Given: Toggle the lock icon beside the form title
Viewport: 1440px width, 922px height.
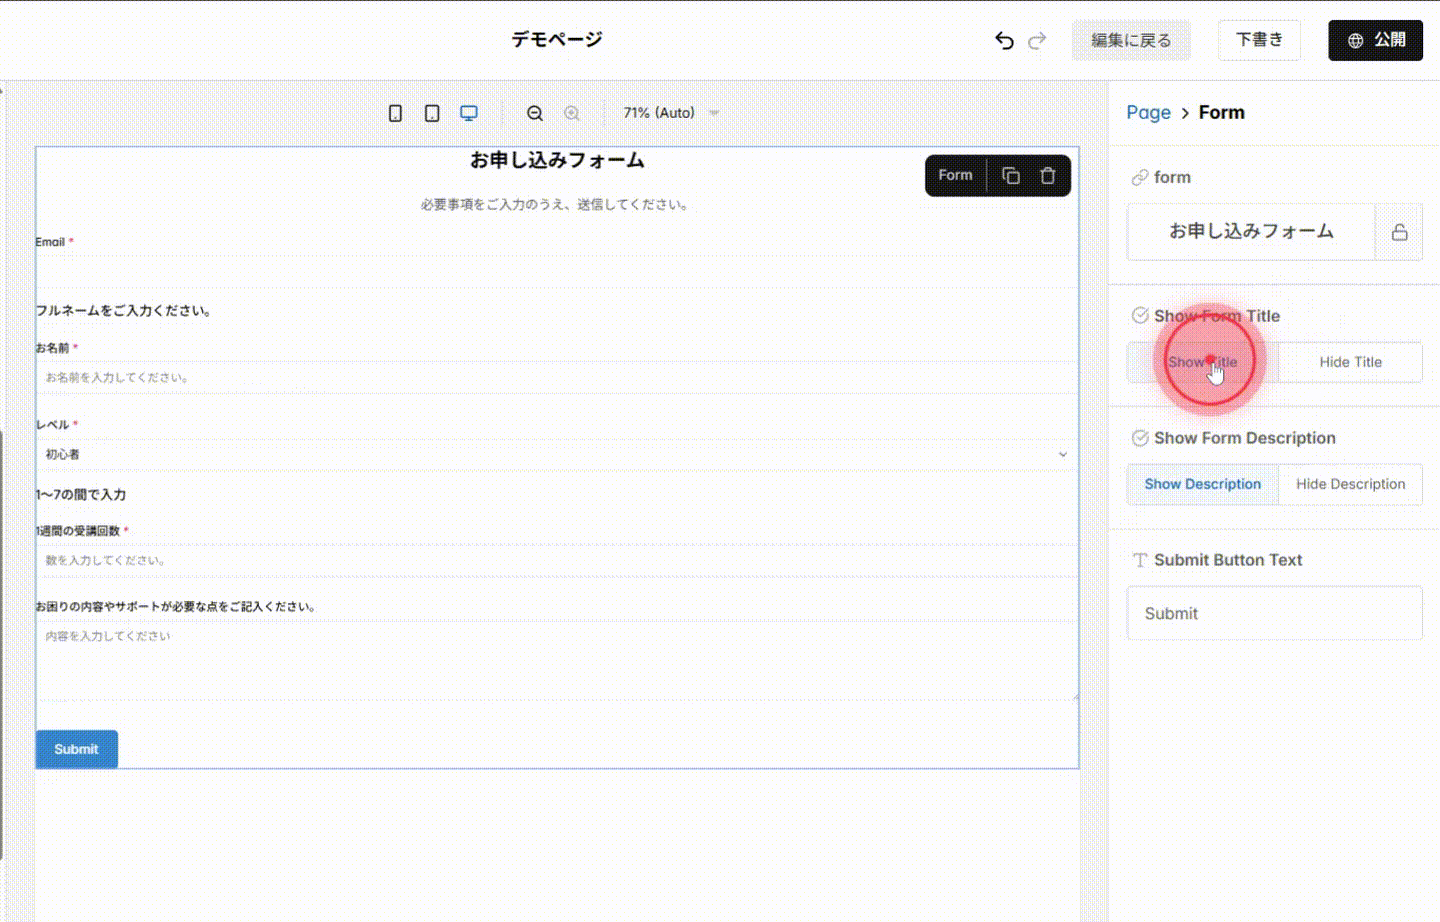Looking at the screenshot, I should pos(1398,231).
